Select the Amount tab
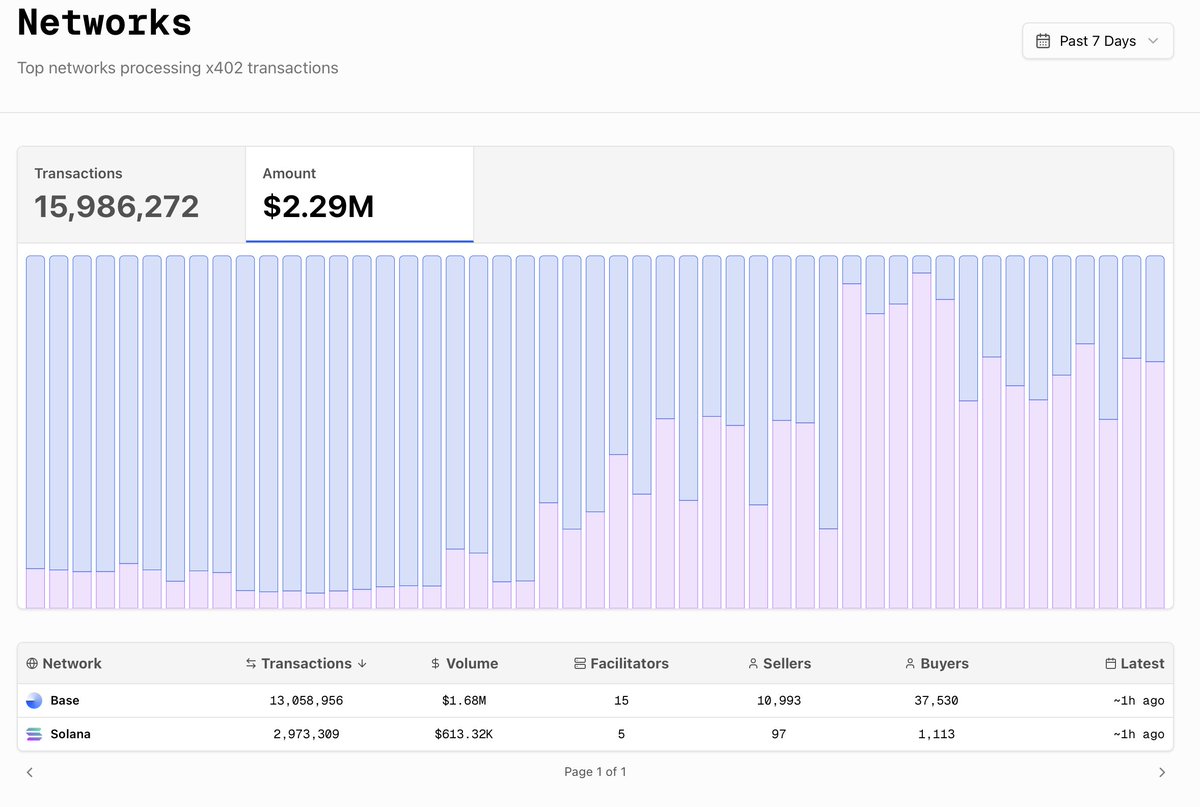 [x=359, y=194]
